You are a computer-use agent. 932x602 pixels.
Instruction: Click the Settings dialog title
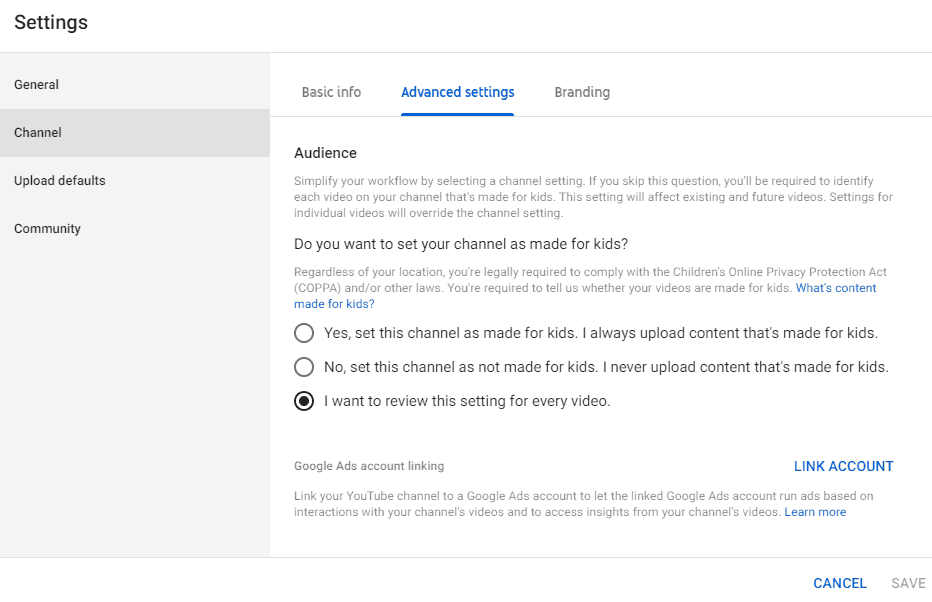(x=51, y=23)
